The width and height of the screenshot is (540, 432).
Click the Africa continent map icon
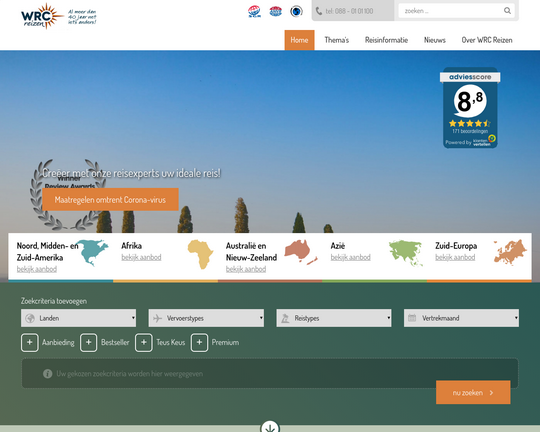(201, 254)
